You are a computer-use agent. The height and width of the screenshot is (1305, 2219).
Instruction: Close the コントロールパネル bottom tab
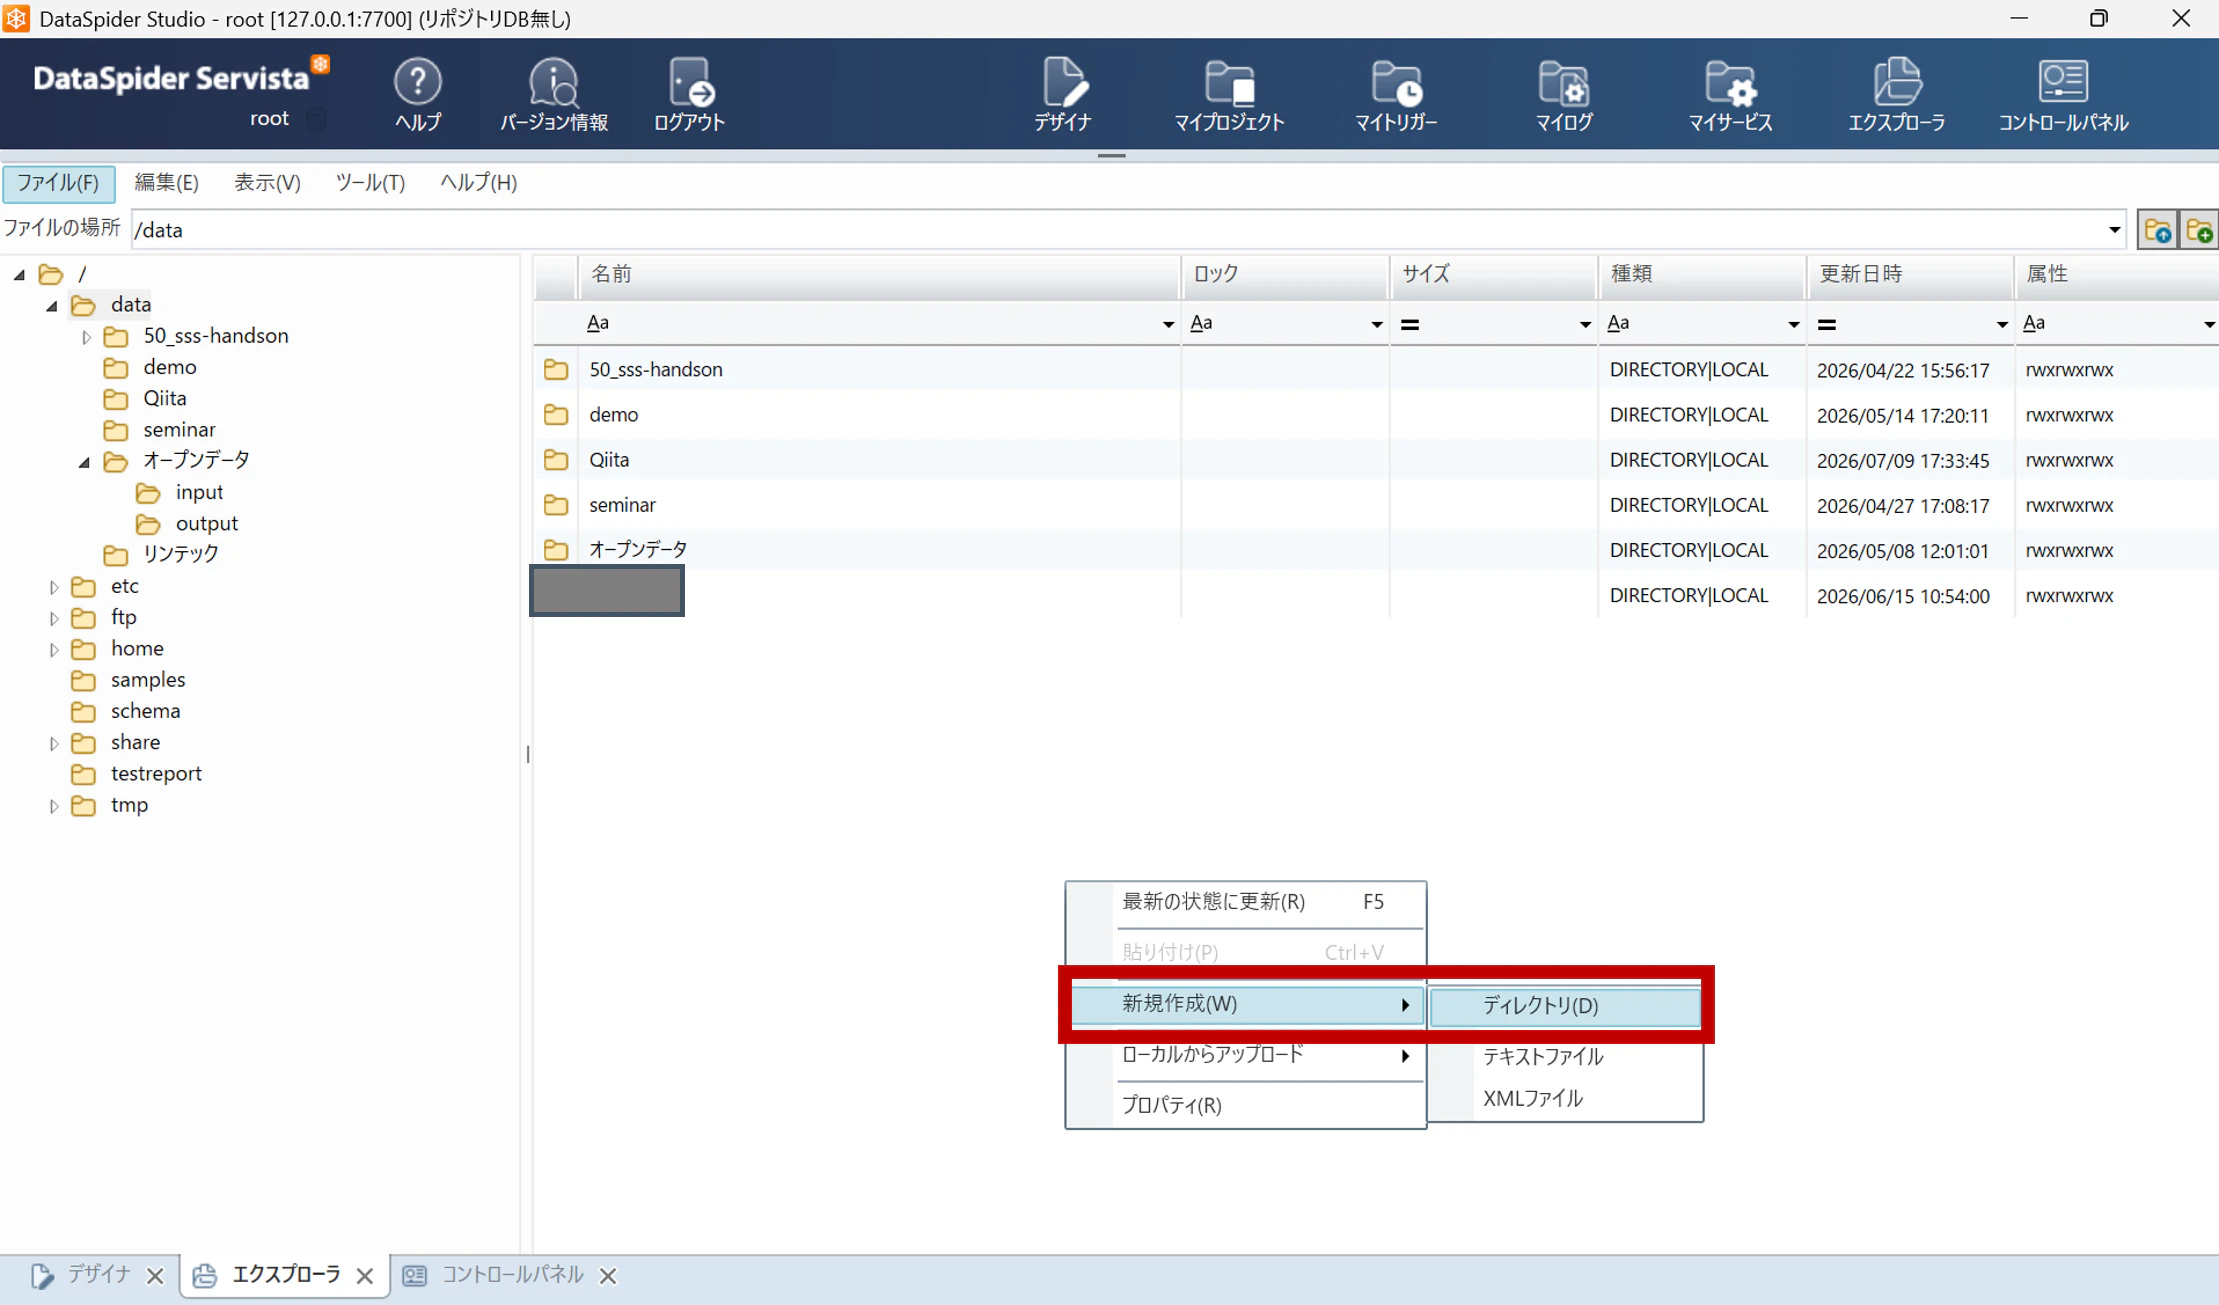[x=608, y=1276]
